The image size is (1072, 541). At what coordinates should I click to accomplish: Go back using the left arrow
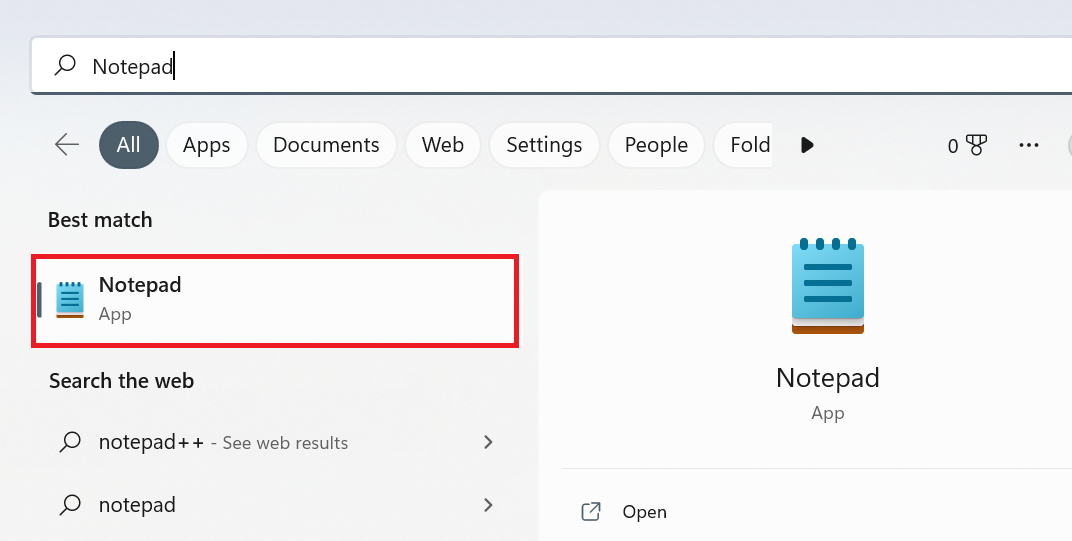point(67,144)
